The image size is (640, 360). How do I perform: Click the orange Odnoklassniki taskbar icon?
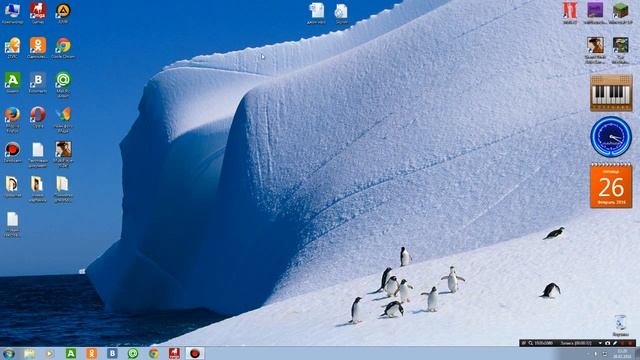coord(91,353)
